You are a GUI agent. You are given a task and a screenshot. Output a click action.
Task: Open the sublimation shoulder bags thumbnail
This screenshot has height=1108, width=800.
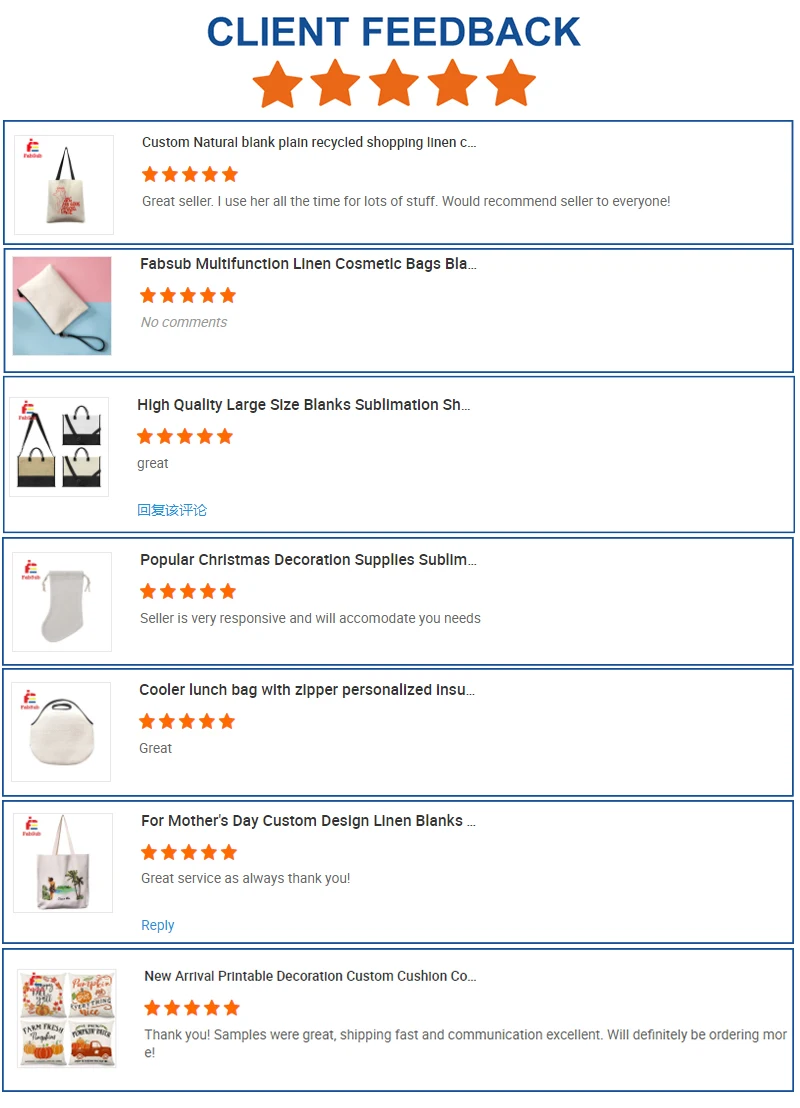[x=59, y=447]
